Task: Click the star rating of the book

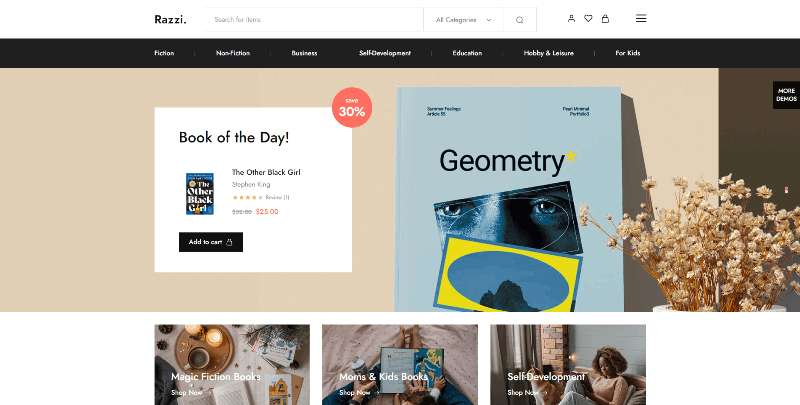Action: 247,197
